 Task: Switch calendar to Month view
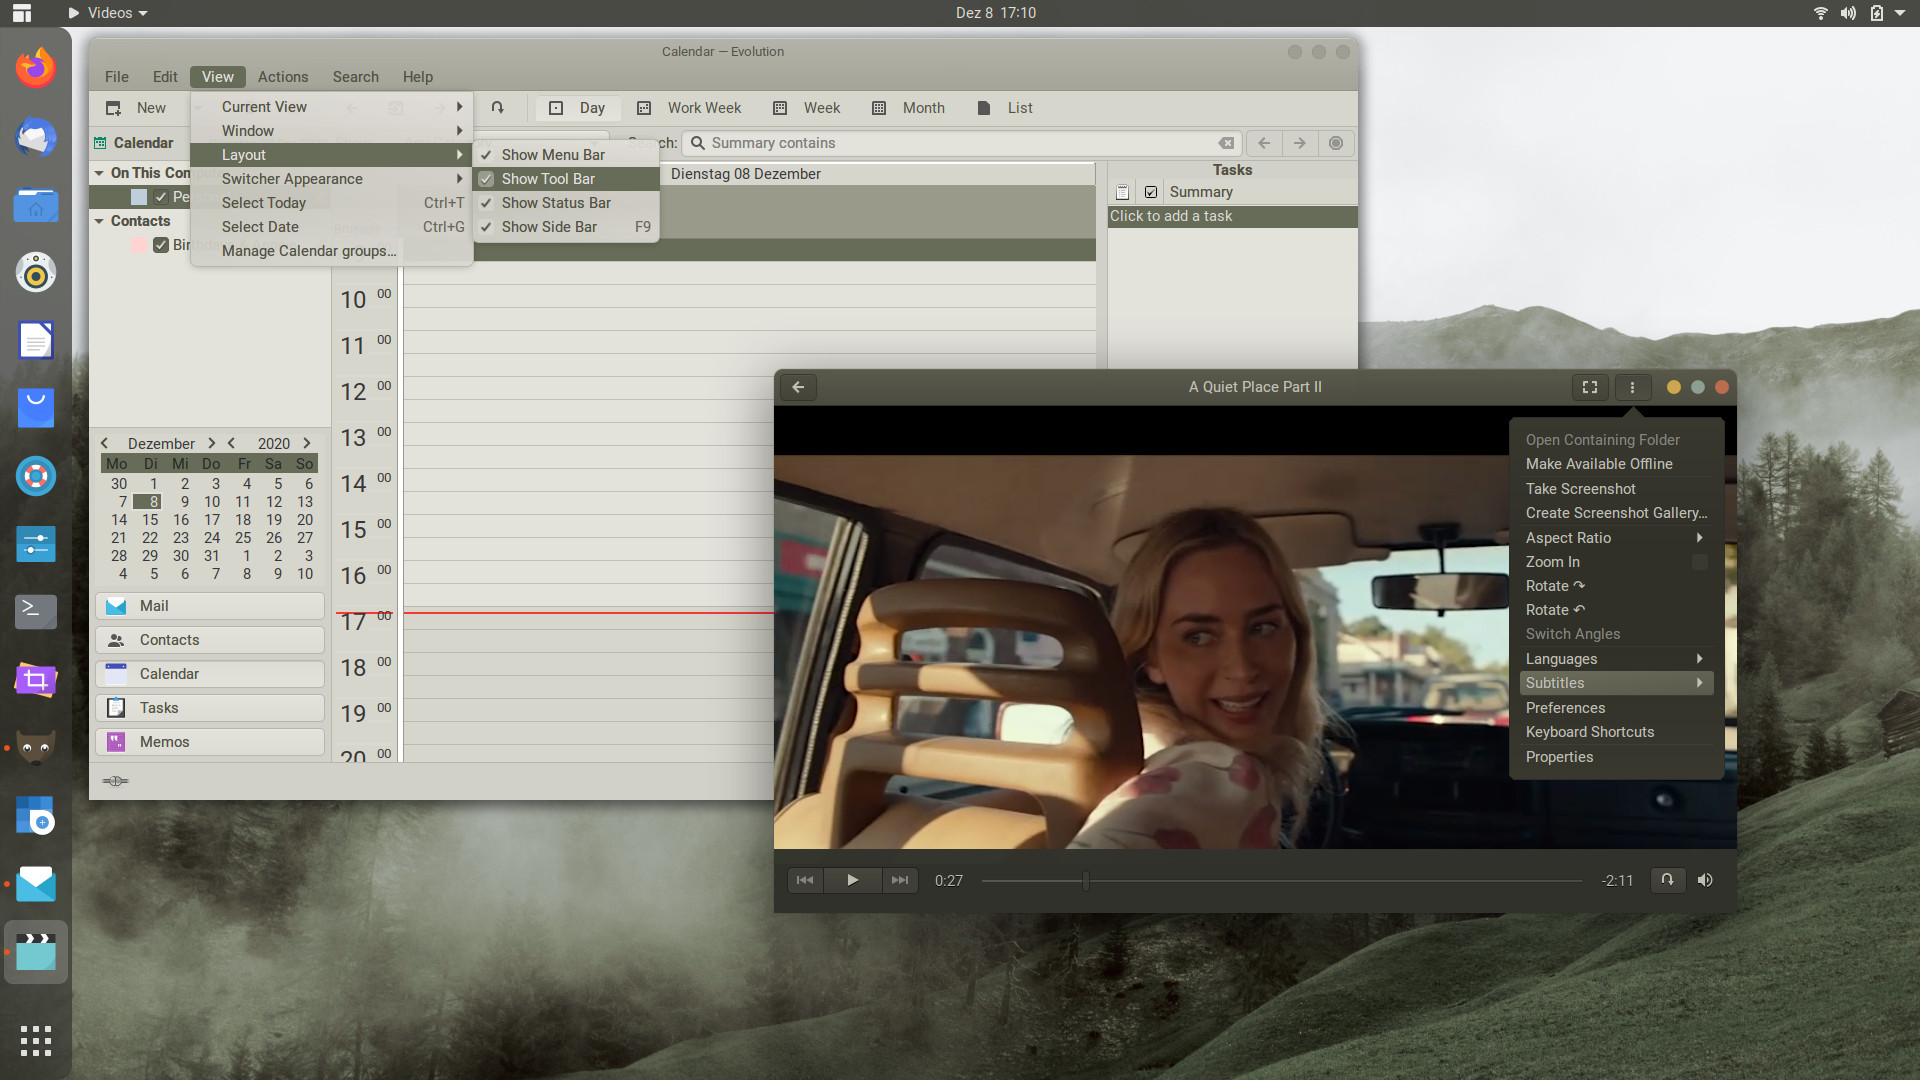[x=908, y=108]
